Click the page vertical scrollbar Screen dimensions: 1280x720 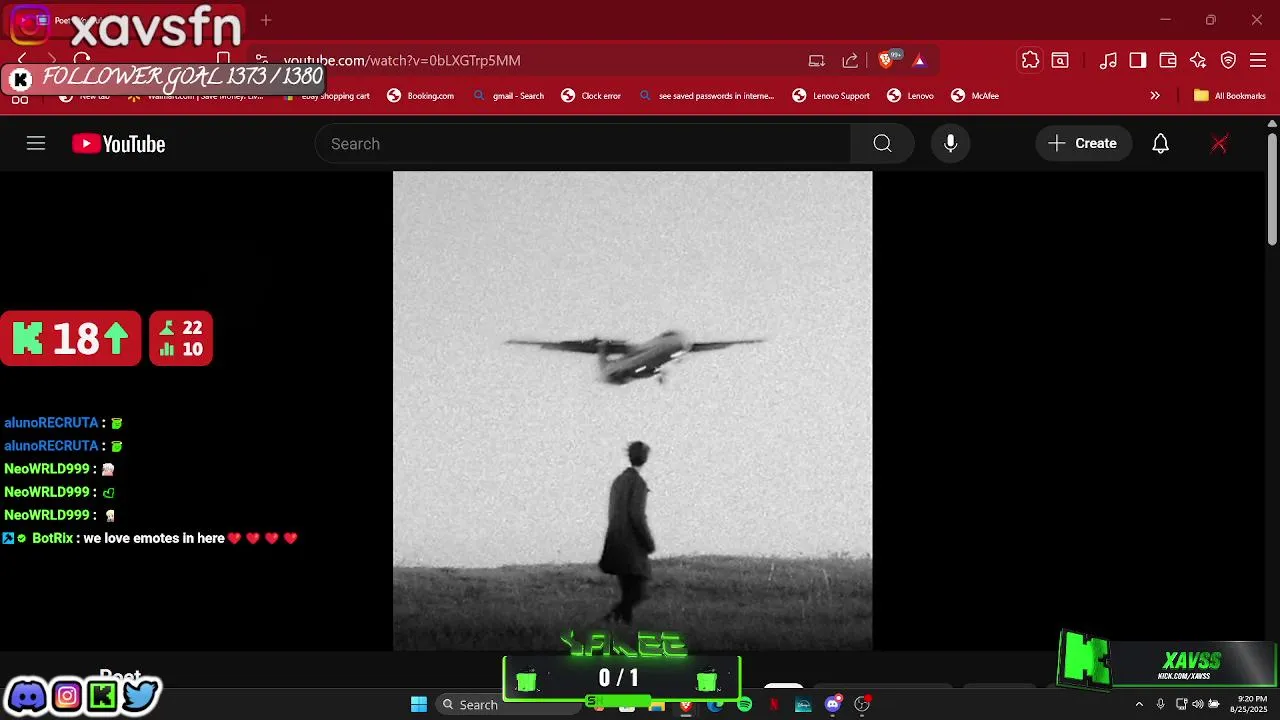1272,190
